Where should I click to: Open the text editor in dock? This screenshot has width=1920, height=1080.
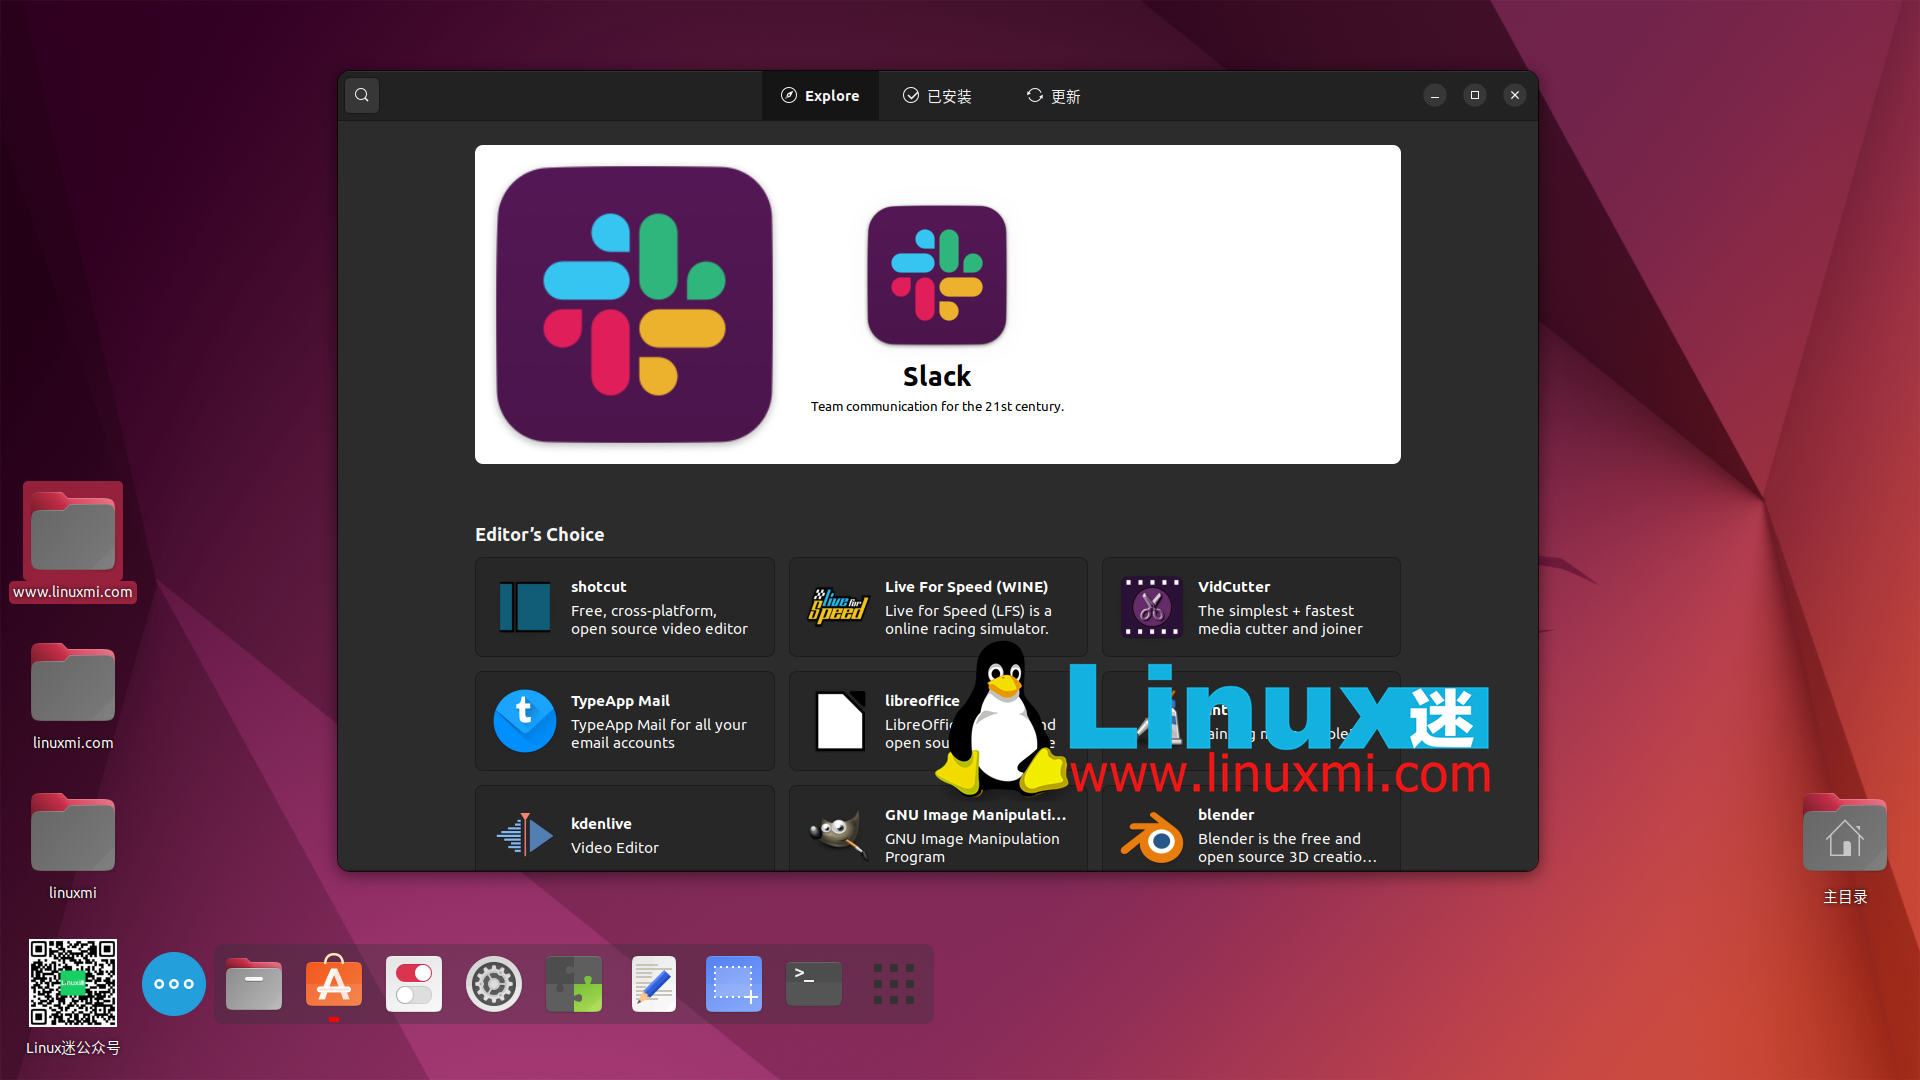click(x=654, y=984)
